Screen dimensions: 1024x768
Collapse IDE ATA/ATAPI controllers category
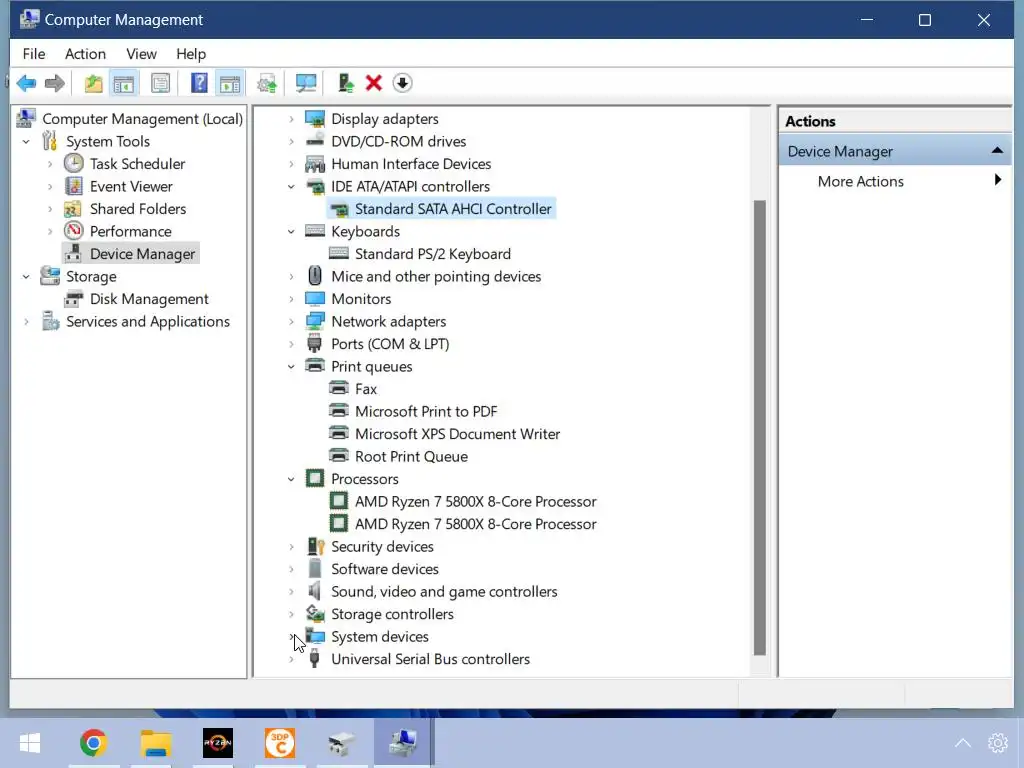click(291, 187)
